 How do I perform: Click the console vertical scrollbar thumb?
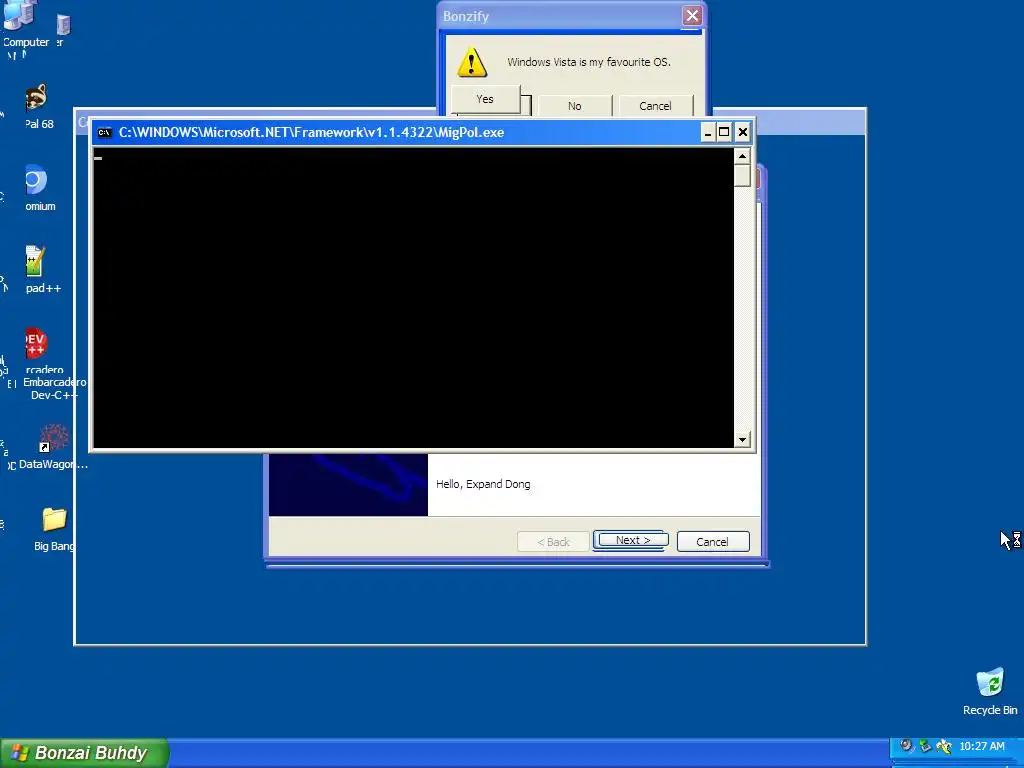(742, 176)
